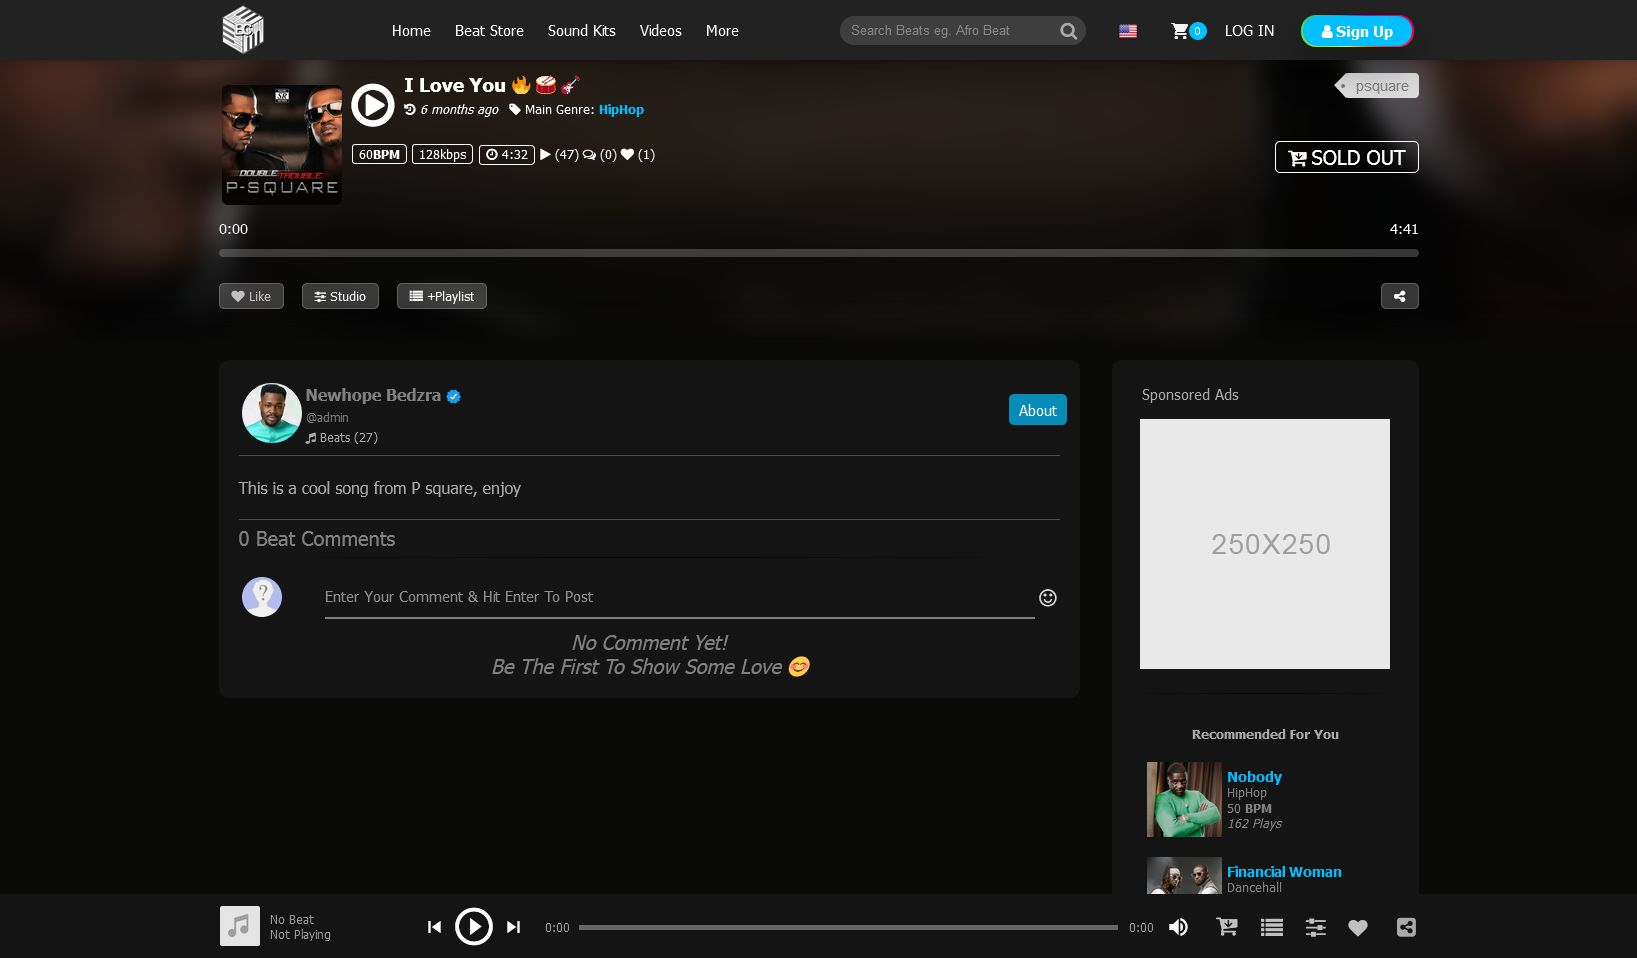The image size is (1637, 958).
Task: Click the heart icon in bottom player
Action: click(1358, 927)
